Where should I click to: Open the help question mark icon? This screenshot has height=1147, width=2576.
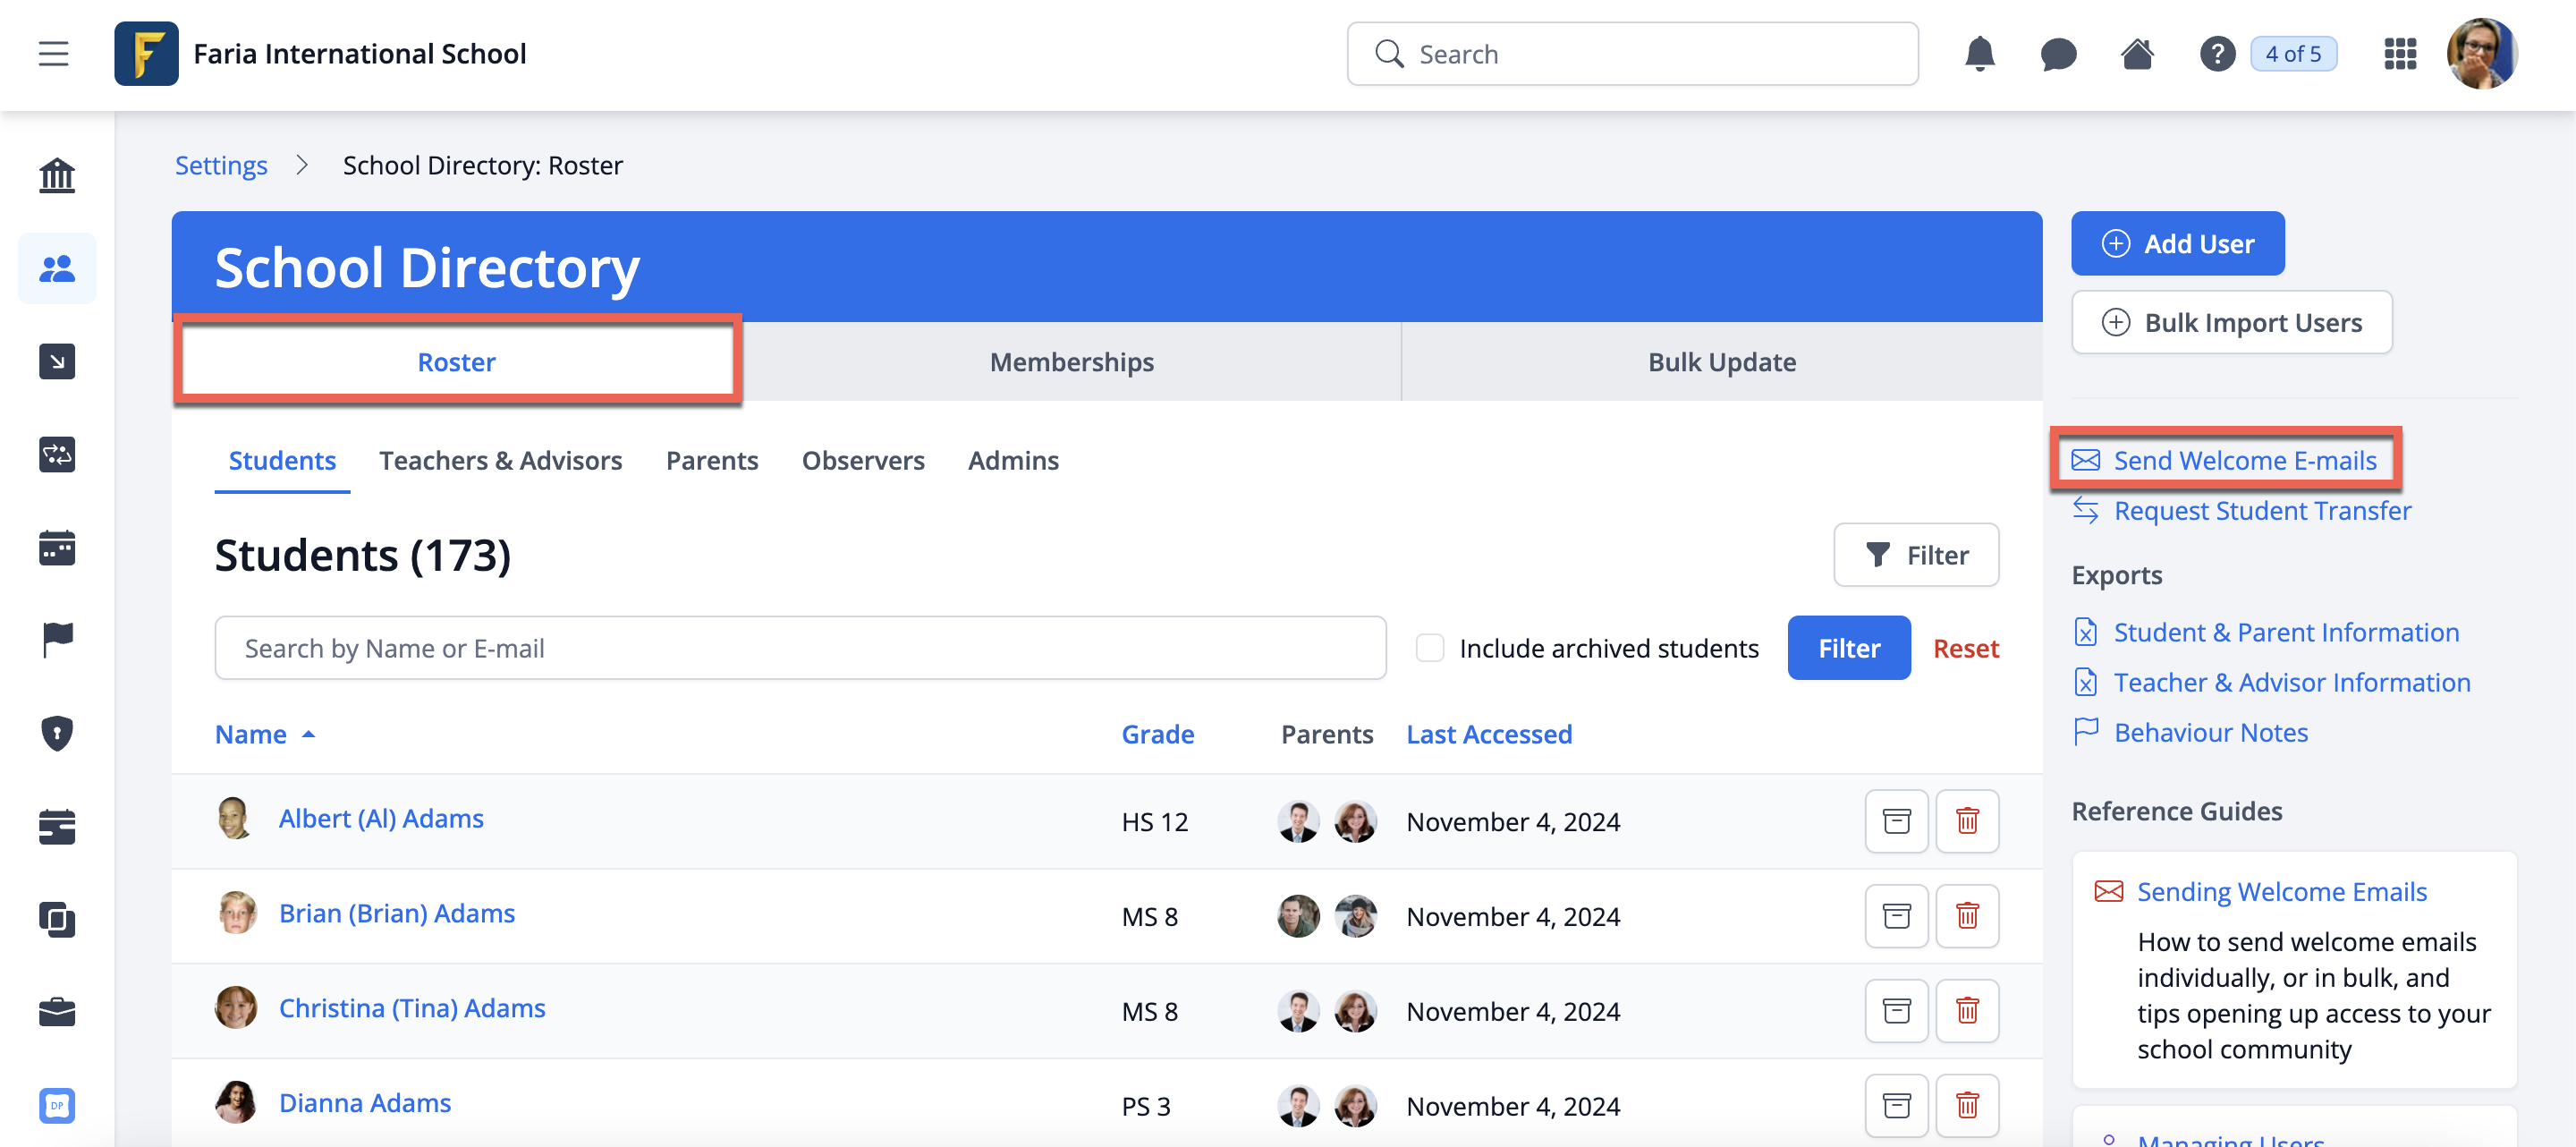click(2216, 54)
